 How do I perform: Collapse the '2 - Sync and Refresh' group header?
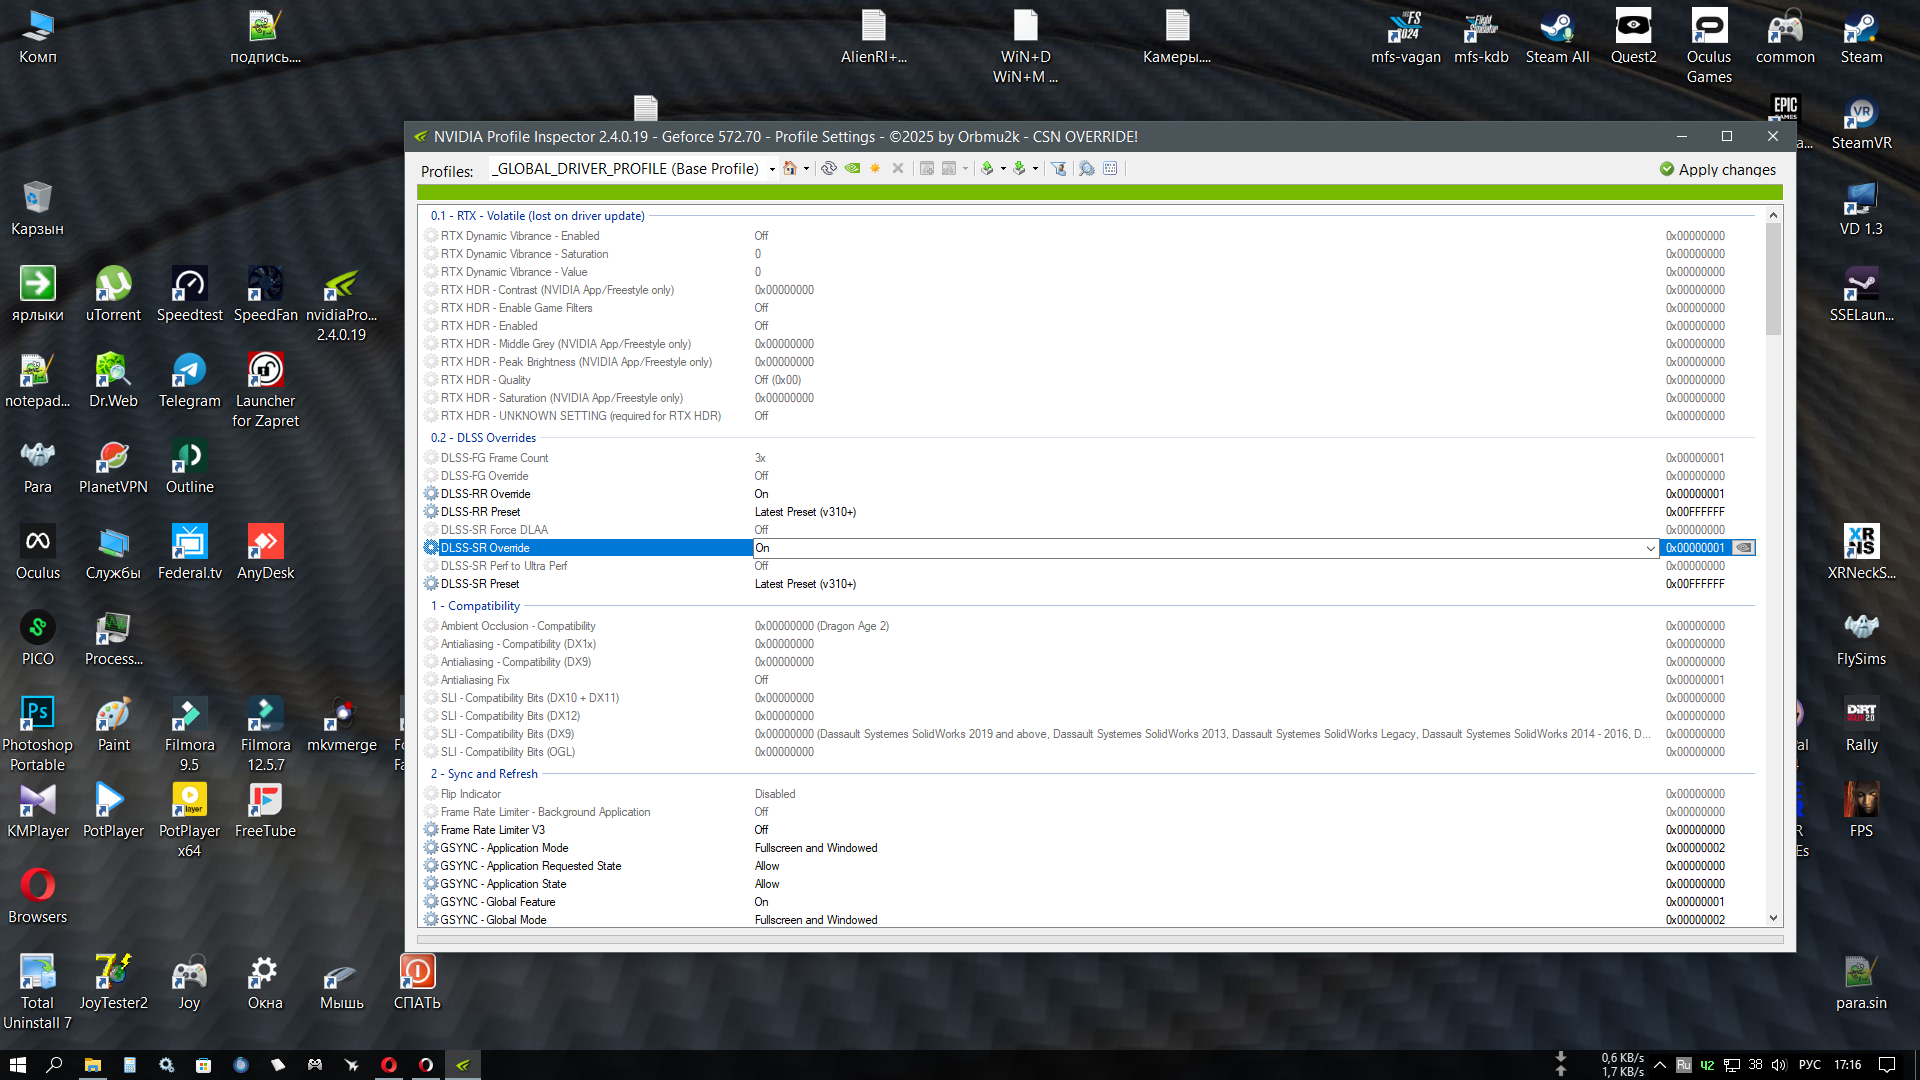(x=484, y=774)
